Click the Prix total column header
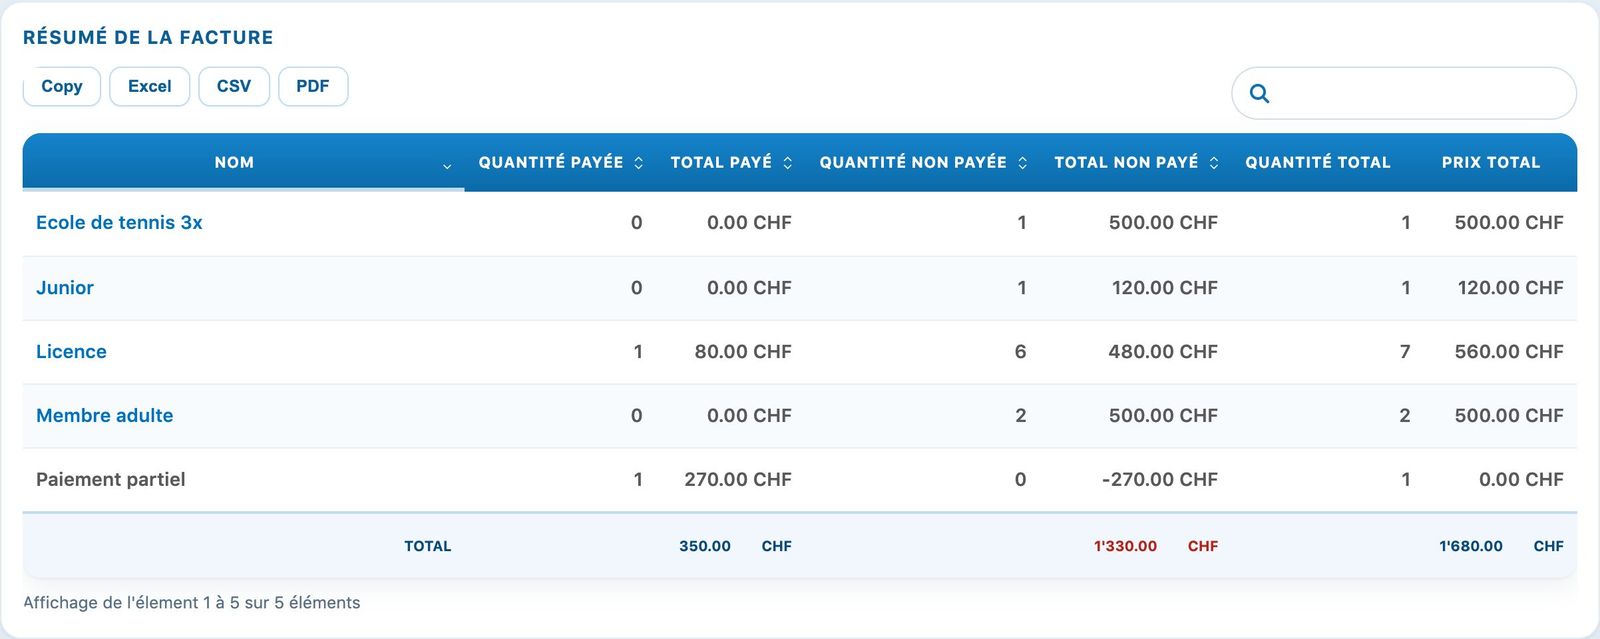 [x=1491, y=162]
